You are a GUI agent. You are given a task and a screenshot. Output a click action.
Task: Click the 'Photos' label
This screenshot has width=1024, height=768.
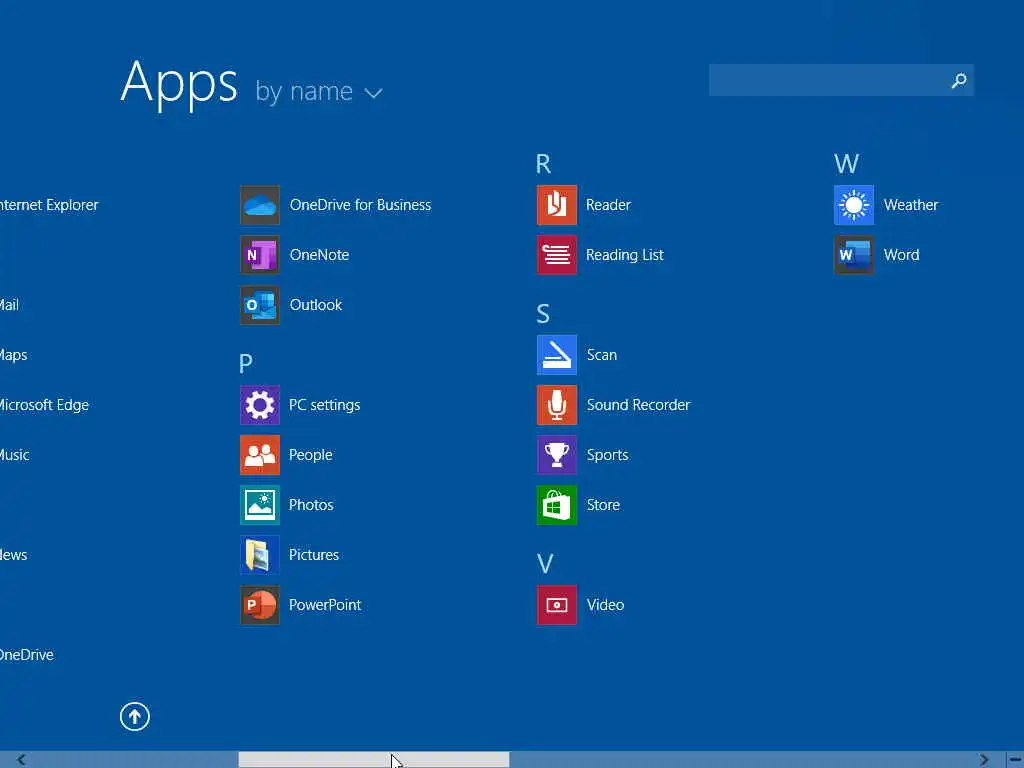tap(312, 505)
